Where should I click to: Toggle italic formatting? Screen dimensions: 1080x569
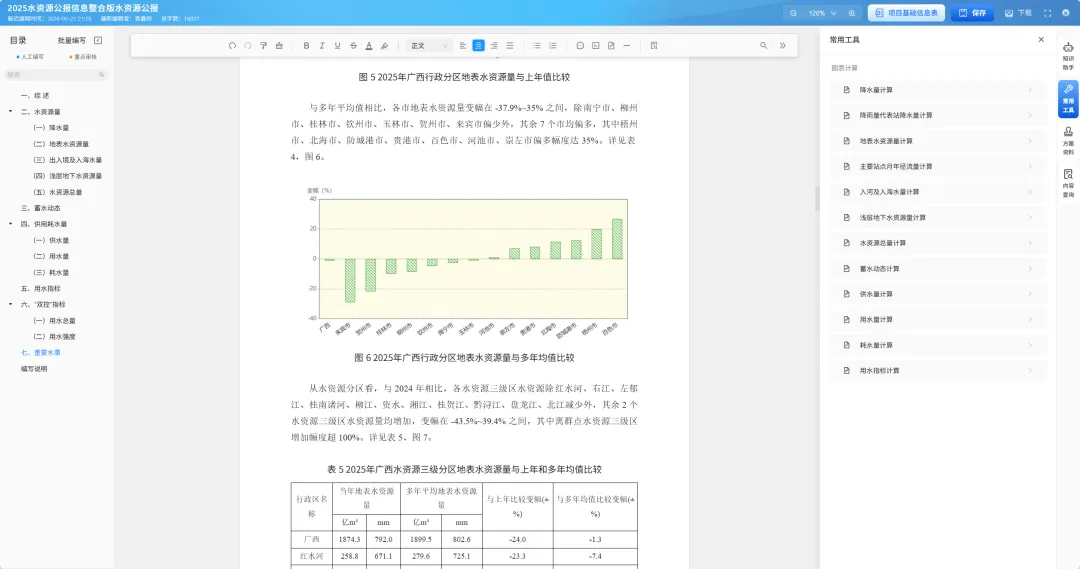pos(322,45)
